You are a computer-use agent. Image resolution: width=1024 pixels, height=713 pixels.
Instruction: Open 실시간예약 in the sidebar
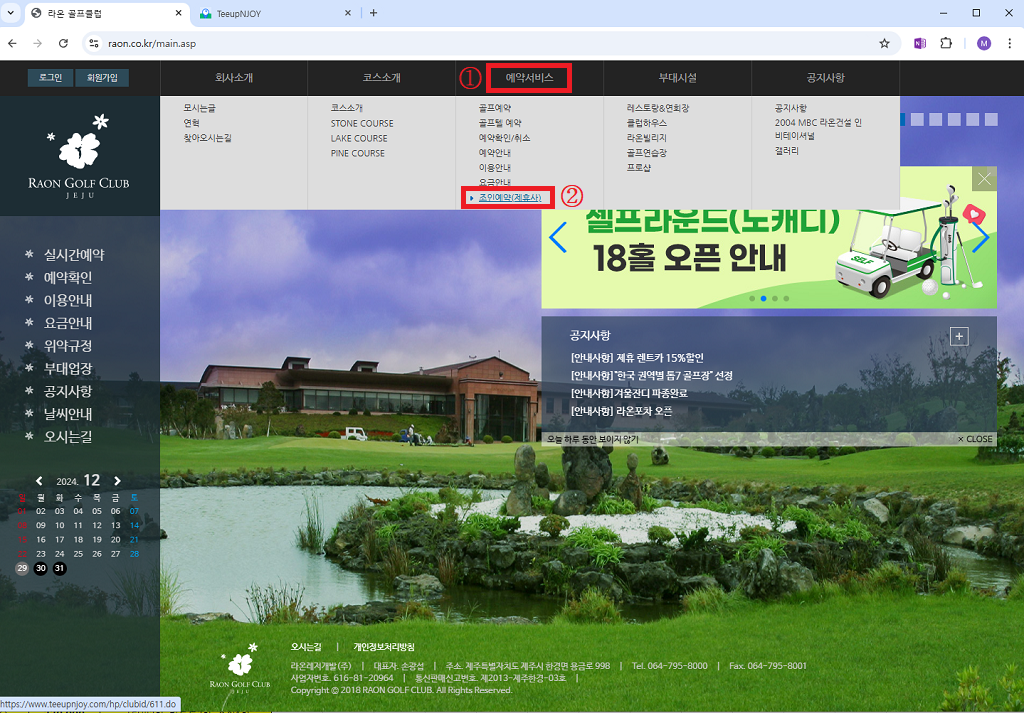(74, 255)
